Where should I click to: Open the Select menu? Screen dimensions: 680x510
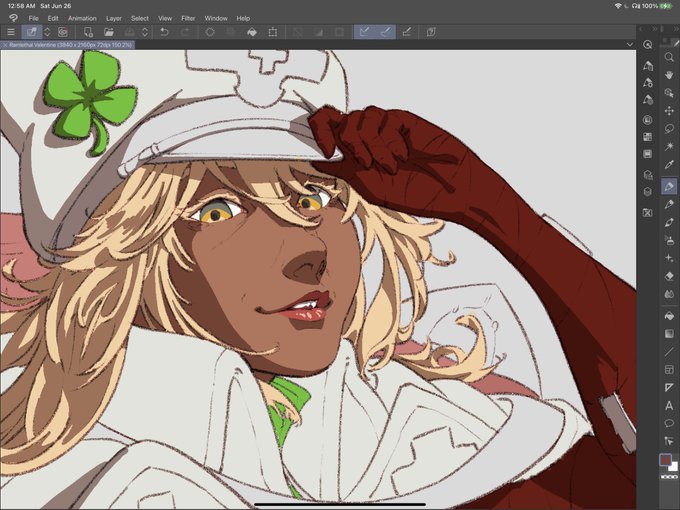click(140, 18)
